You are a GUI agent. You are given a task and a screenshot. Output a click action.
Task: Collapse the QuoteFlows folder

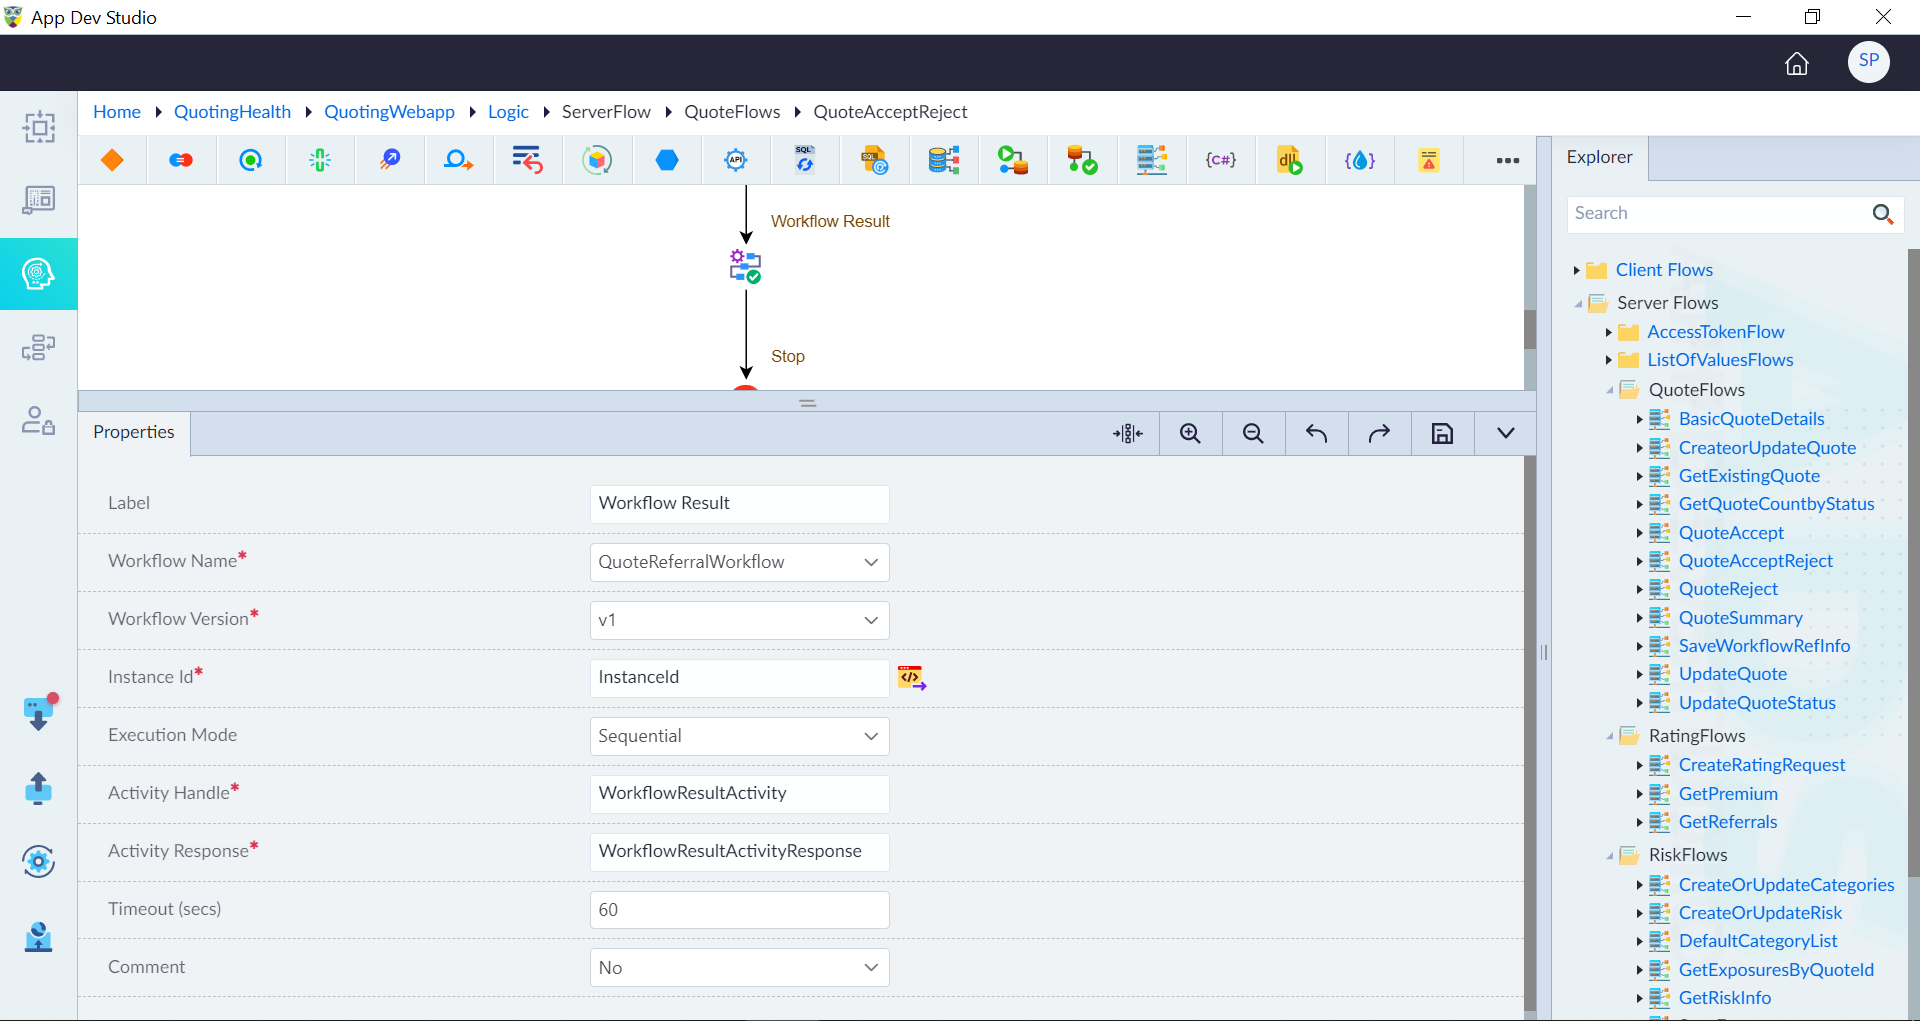[1609, 390]
